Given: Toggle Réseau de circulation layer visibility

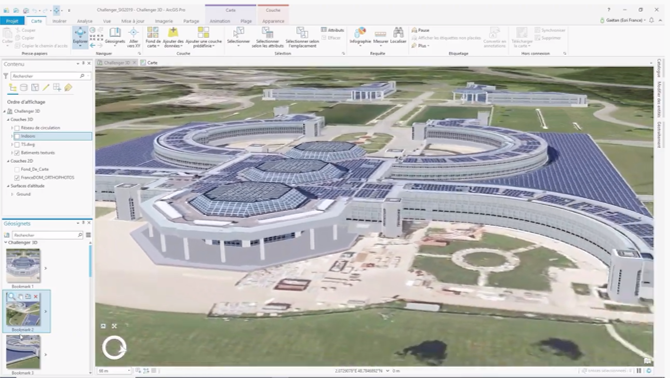Looking at the screenshot, I should pos(17,128).
